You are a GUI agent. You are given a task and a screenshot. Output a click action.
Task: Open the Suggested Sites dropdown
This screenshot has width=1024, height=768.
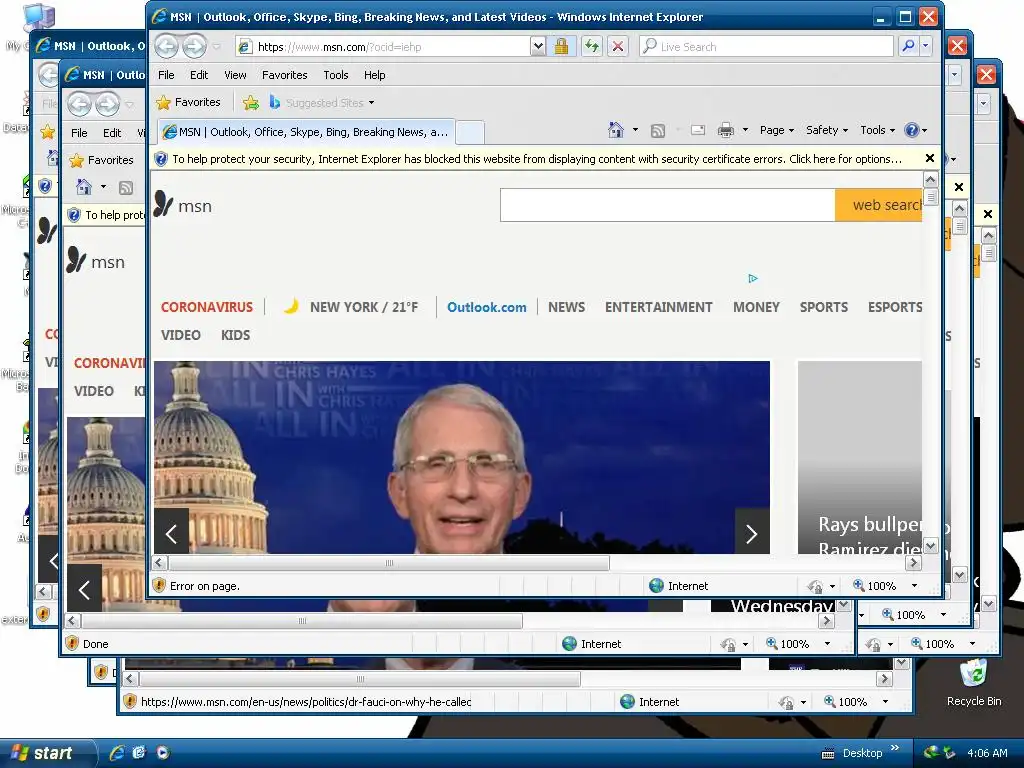tap(322, 103)
